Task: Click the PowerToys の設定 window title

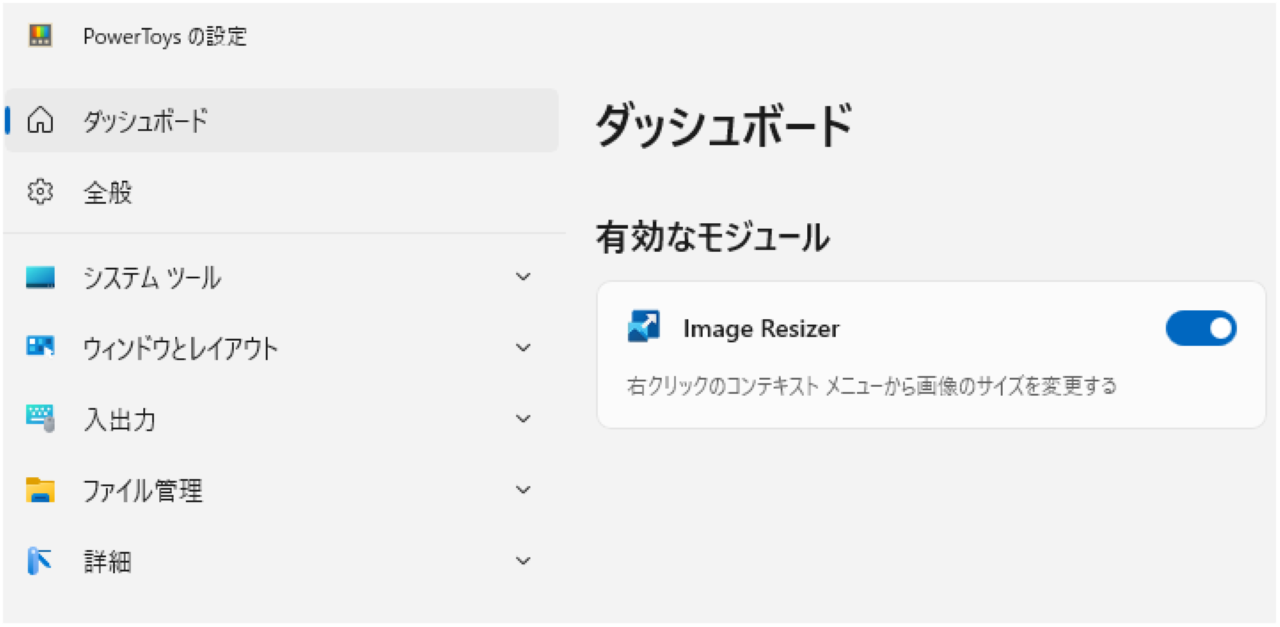Action: (165, 37)
